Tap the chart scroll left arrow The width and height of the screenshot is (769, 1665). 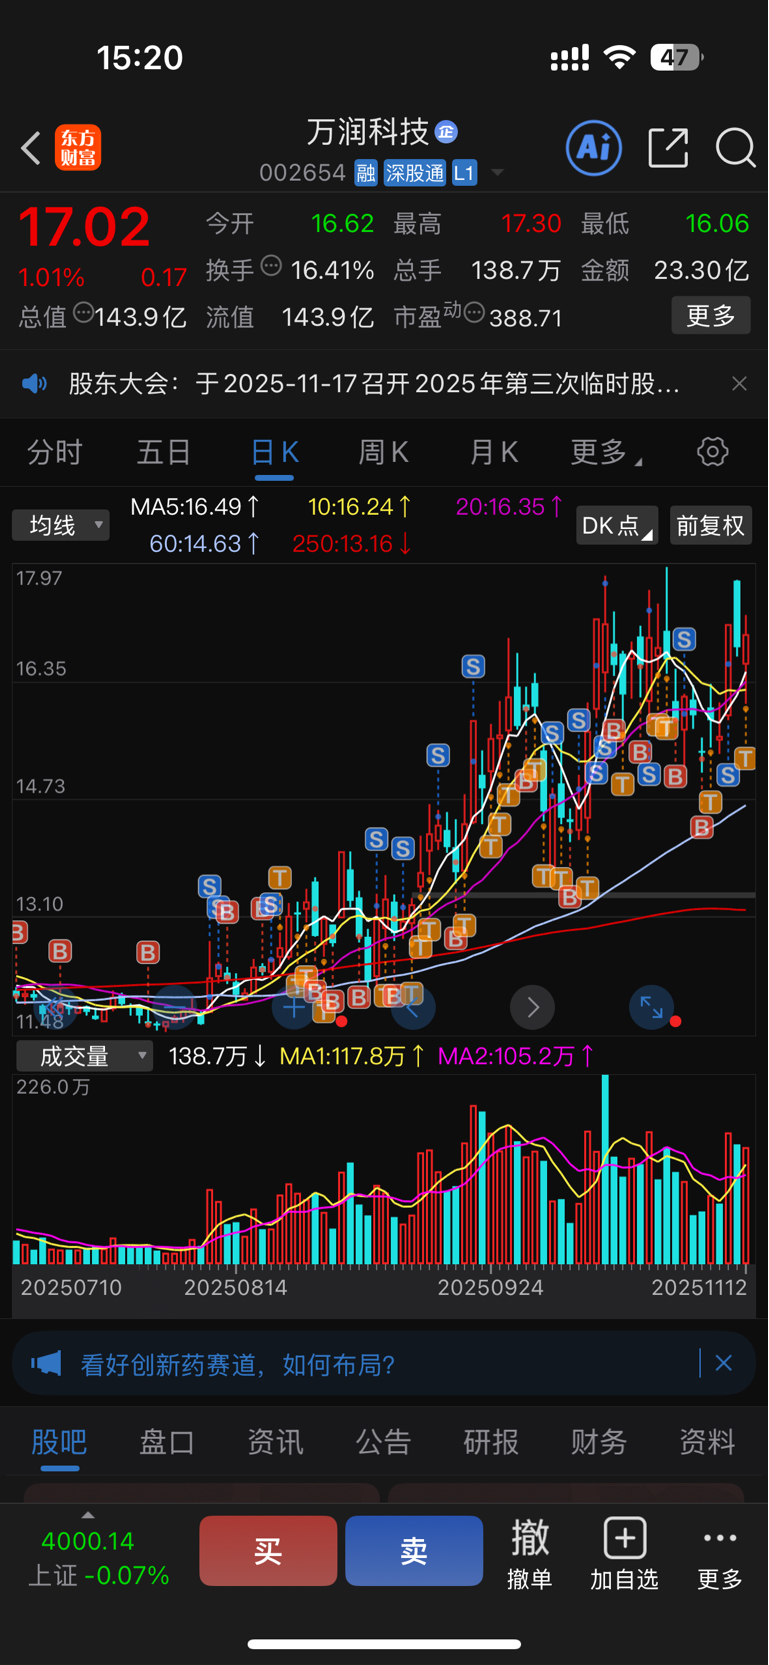coord(413,1007)
